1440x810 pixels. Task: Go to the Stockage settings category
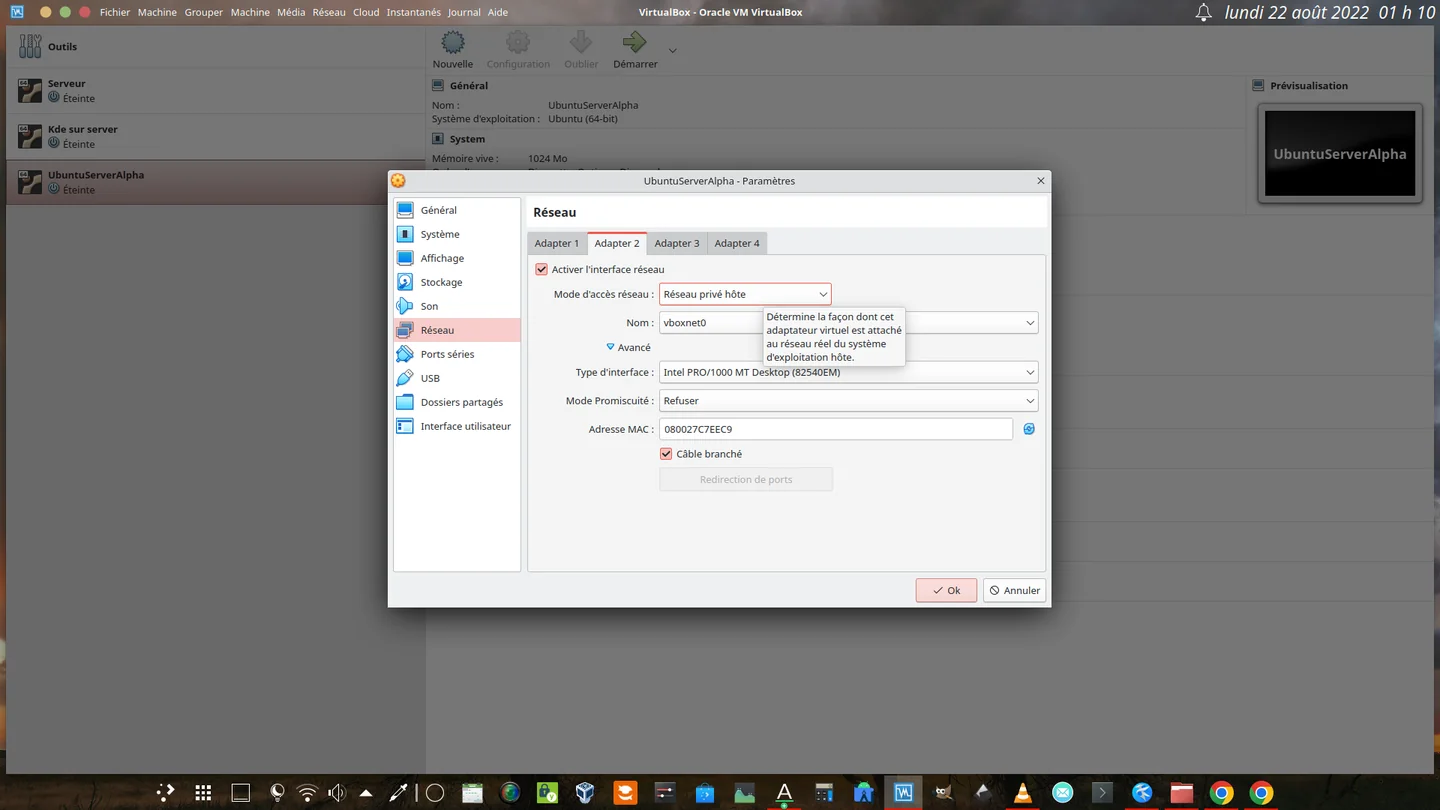click(457, 282)
